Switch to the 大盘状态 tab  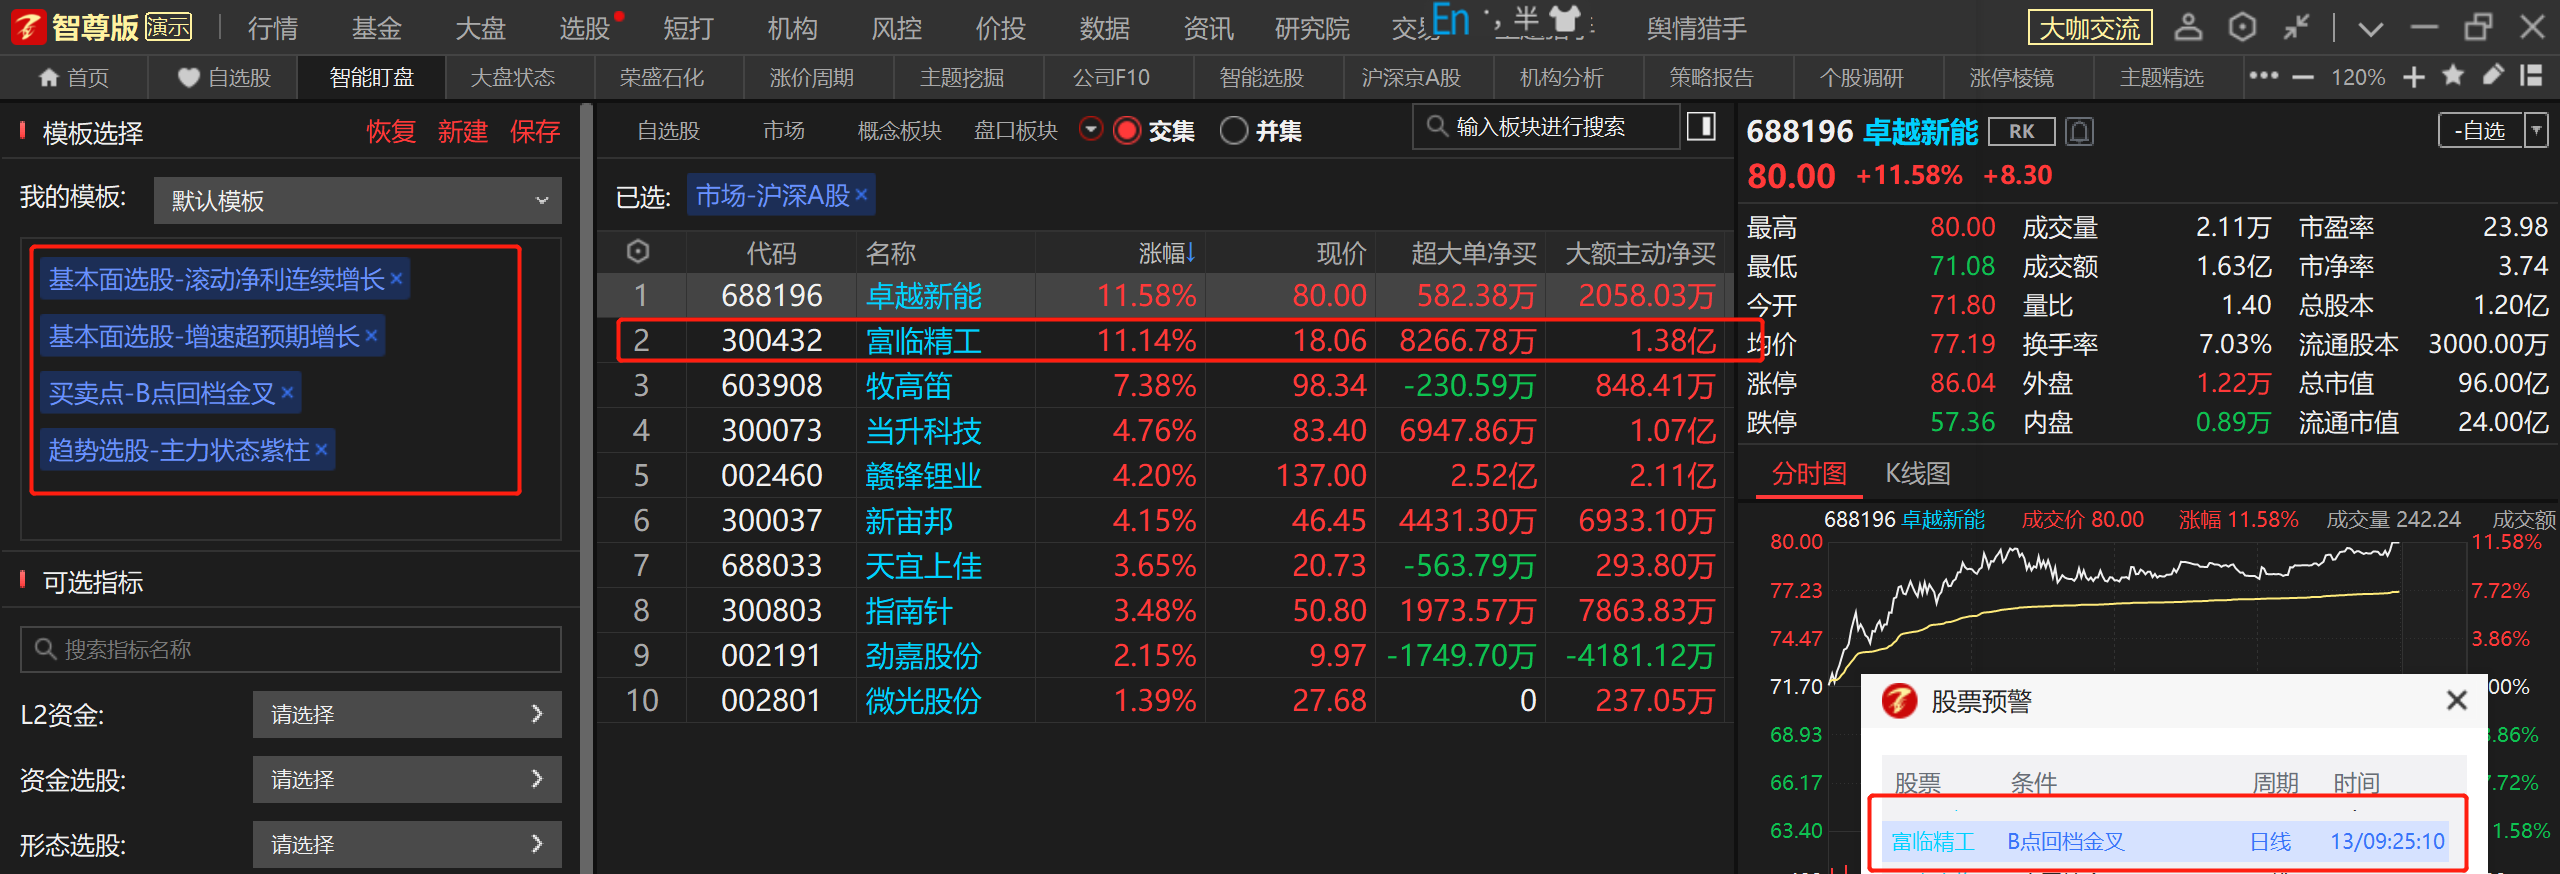tap(512, 77)
